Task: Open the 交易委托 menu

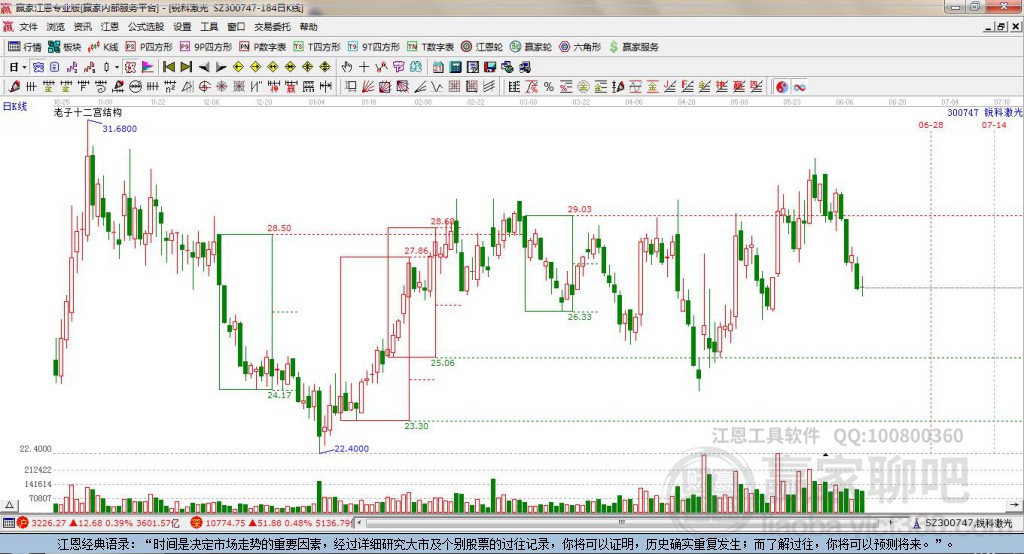Action: coord(272,27)
